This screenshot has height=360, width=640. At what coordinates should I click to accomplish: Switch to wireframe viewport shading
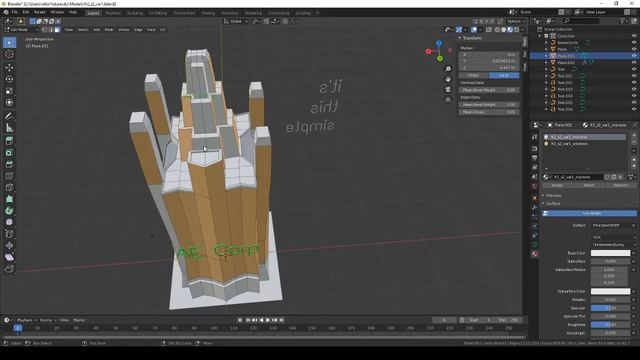(x=497, y=29)
